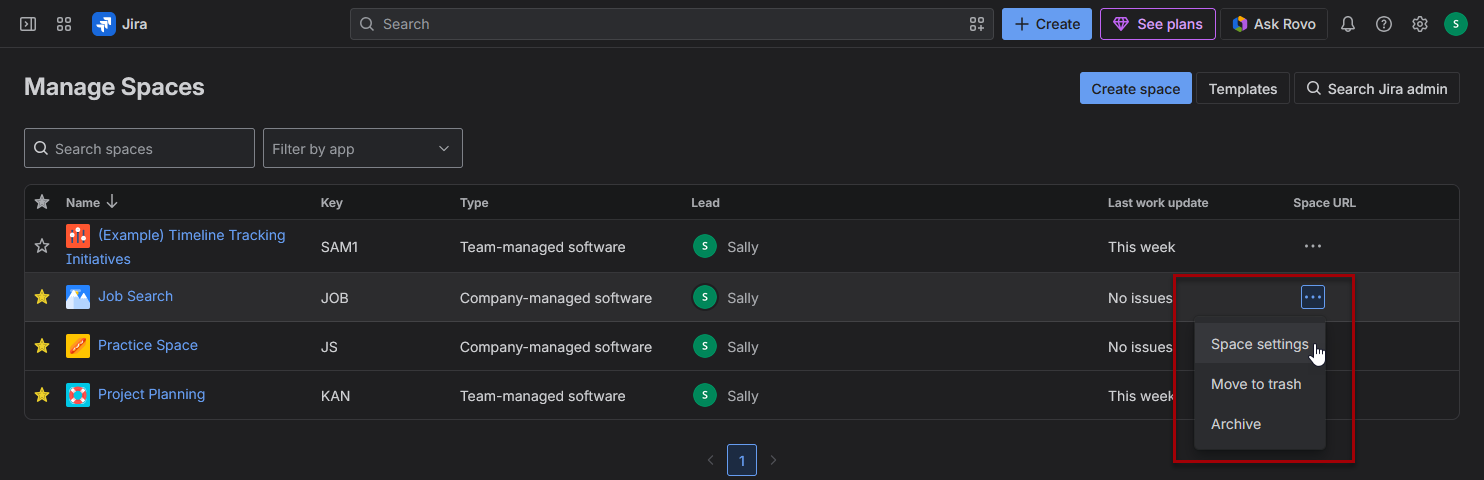
Task: Open Ask Rovo
Action: tap(1274, 24)
